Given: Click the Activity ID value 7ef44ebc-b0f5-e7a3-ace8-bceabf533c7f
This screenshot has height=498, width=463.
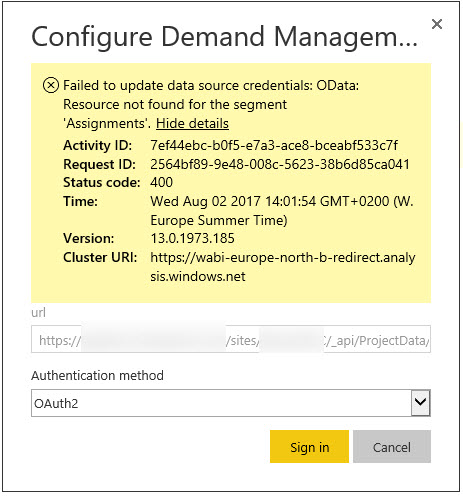Looking at the screenshot, I should click(274, 145).
